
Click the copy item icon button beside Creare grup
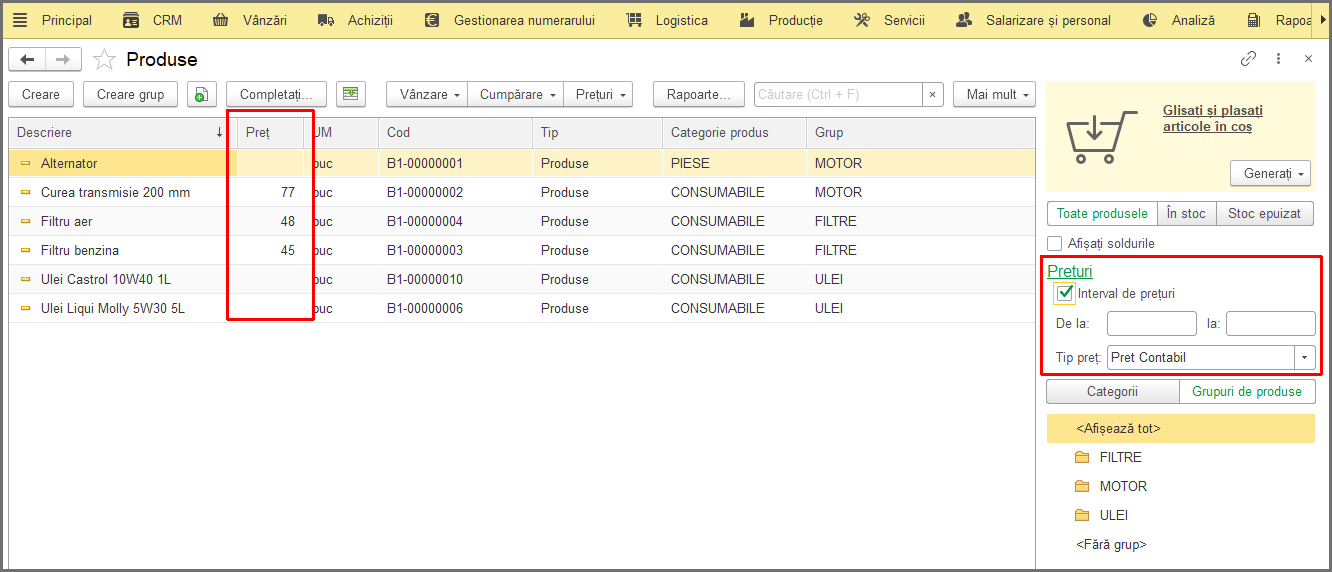tap(202, 94)
